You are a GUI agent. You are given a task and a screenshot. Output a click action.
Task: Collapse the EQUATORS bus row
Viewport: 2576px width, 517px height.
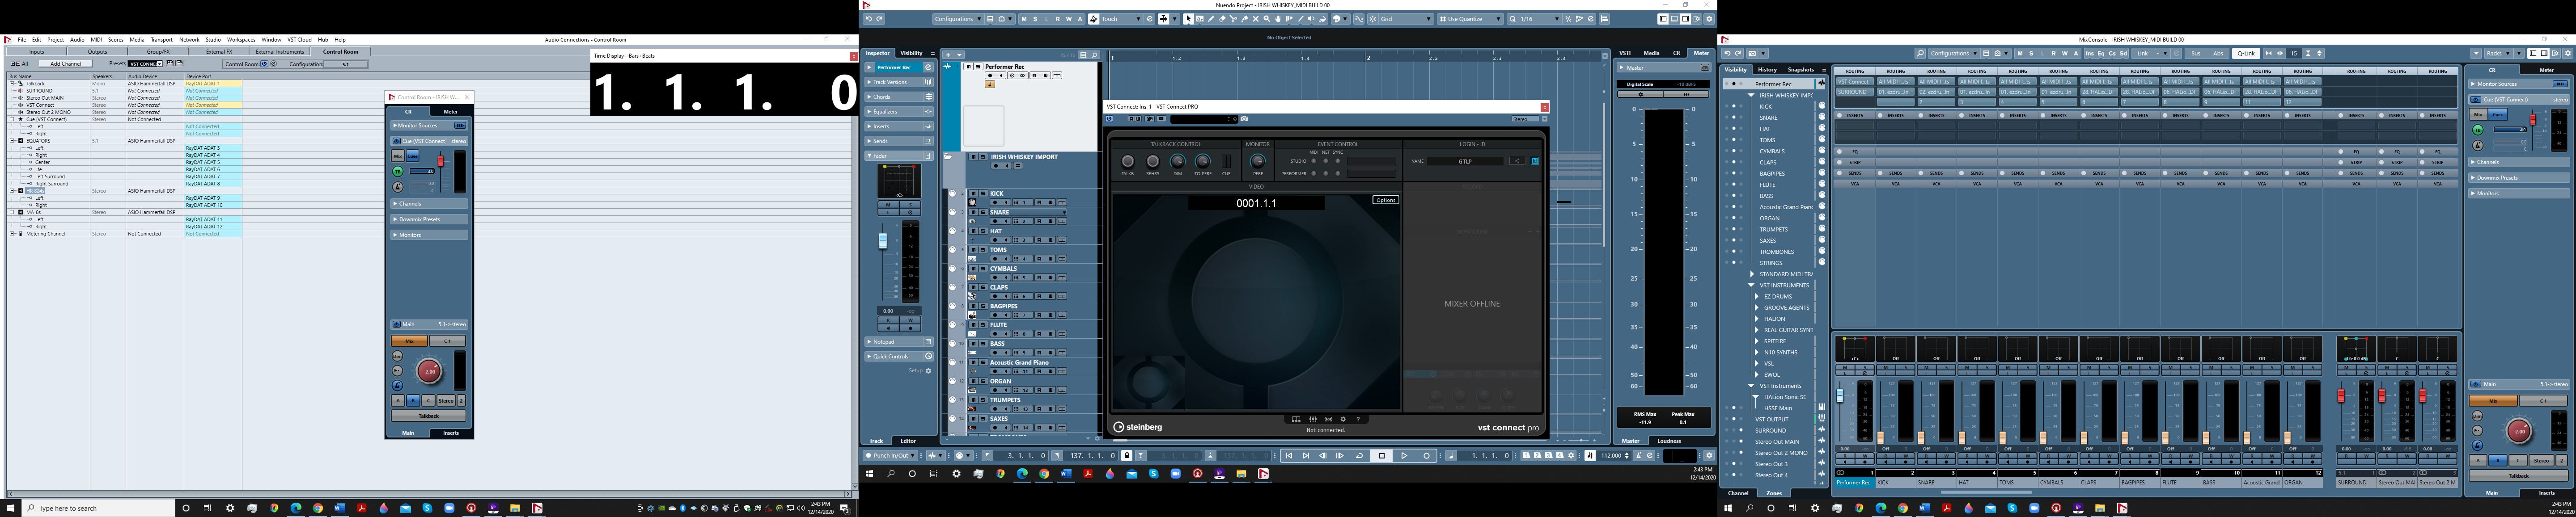pos(12,141)
